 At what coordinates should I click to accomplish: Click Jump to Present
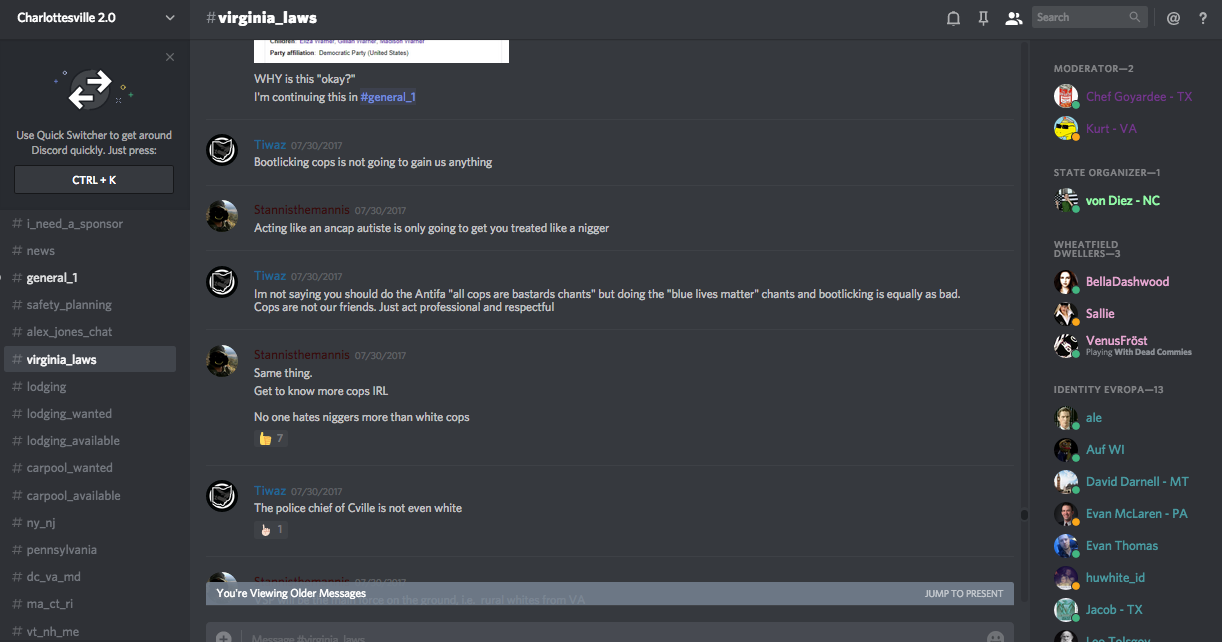click(x=964, y=594)
